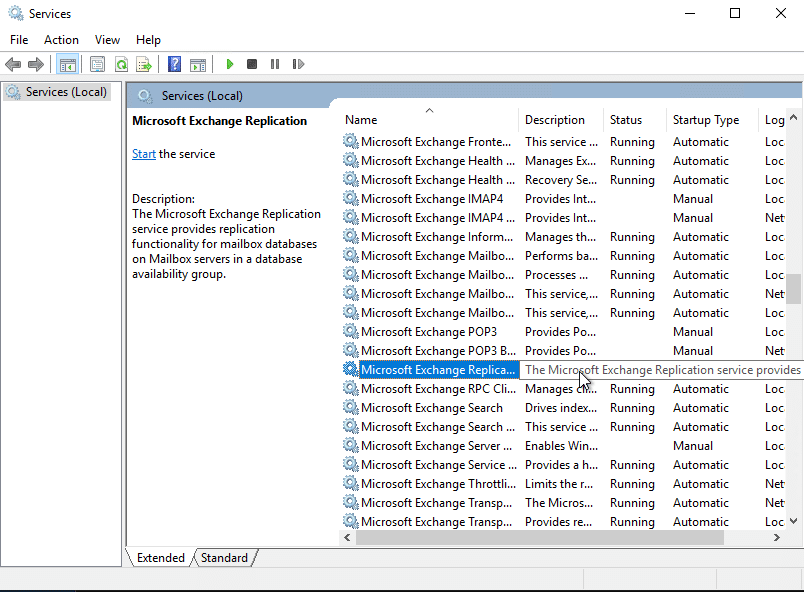
Task: Select Microsoft Exchange Replica... service
Action: 438,369
